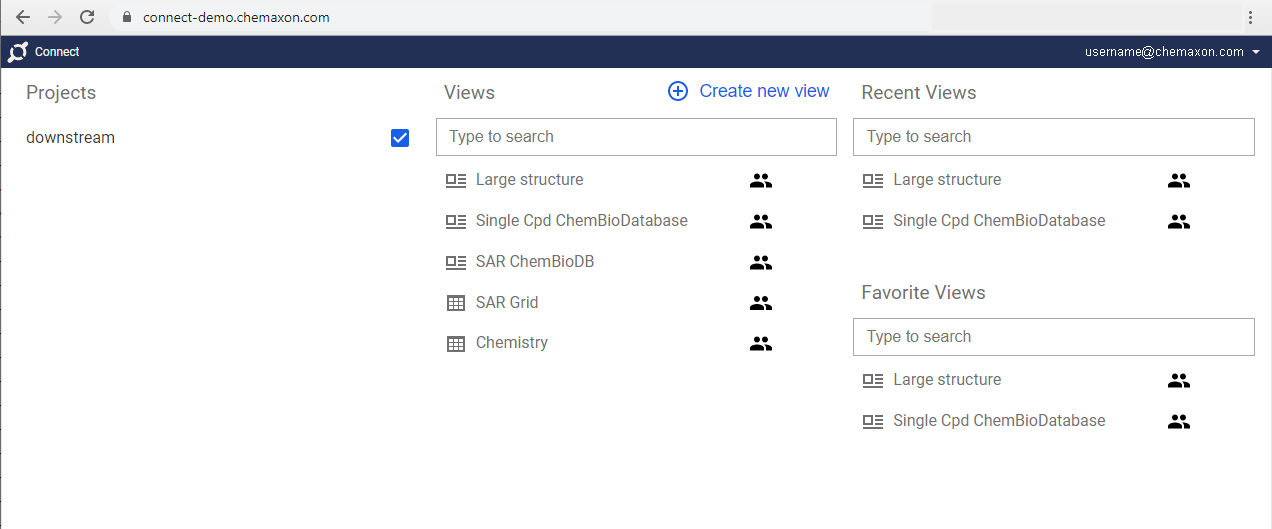Screen dimensions: 1272x529
Task: Click shared-users icon beside SAR Grid
Action: (761, 303)
